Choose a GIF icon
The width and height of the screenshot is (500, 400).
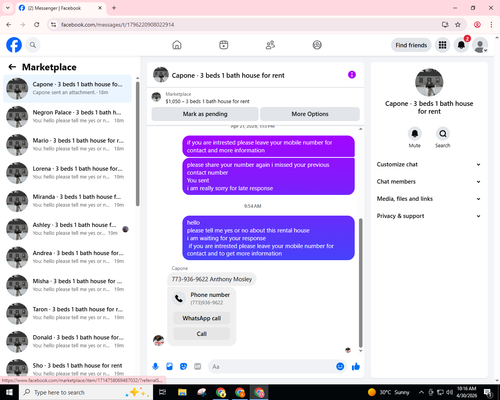pos(198,367)
